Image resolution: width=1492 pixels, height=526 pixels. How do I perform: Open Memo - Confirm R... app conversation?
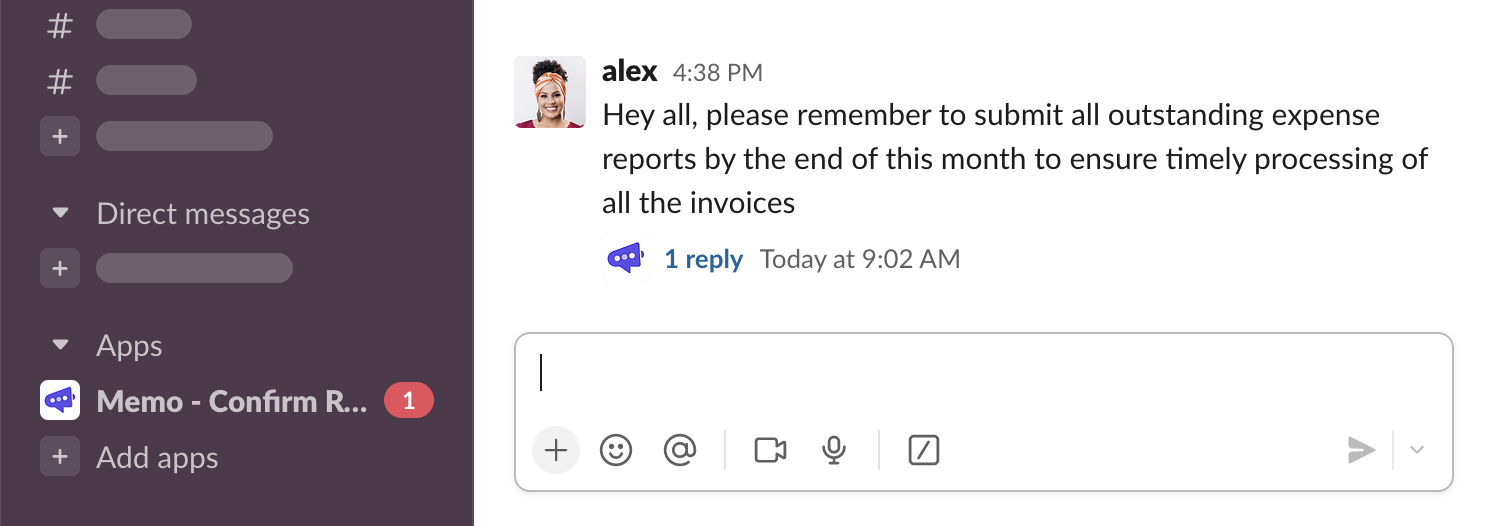click(232, 401)
